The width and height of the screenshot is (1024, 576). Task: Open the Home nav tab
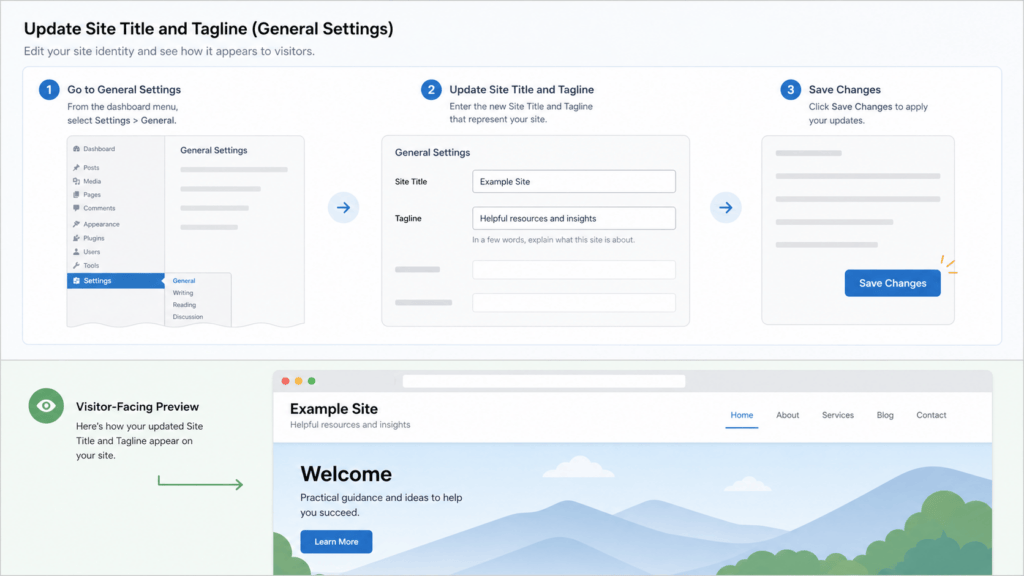point(742,415)
